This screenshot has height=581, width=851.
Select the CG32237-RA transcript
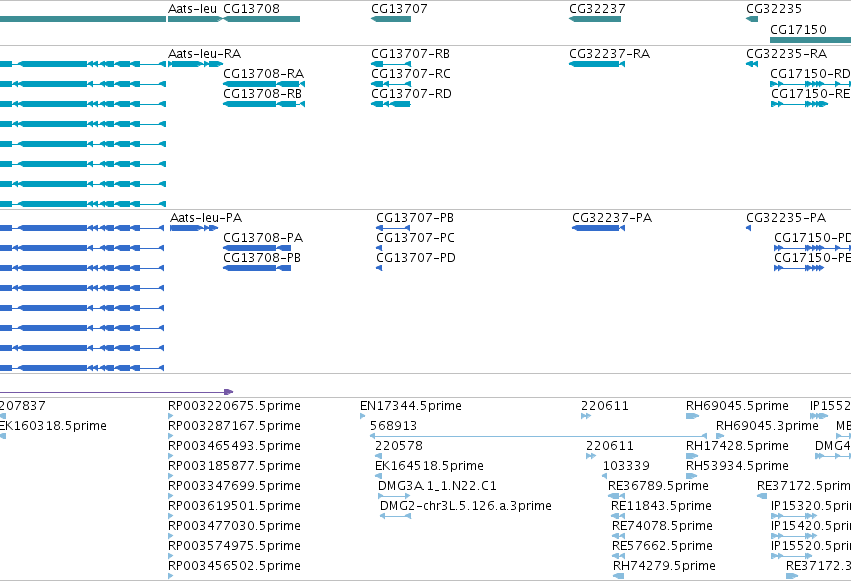(597, 64)
